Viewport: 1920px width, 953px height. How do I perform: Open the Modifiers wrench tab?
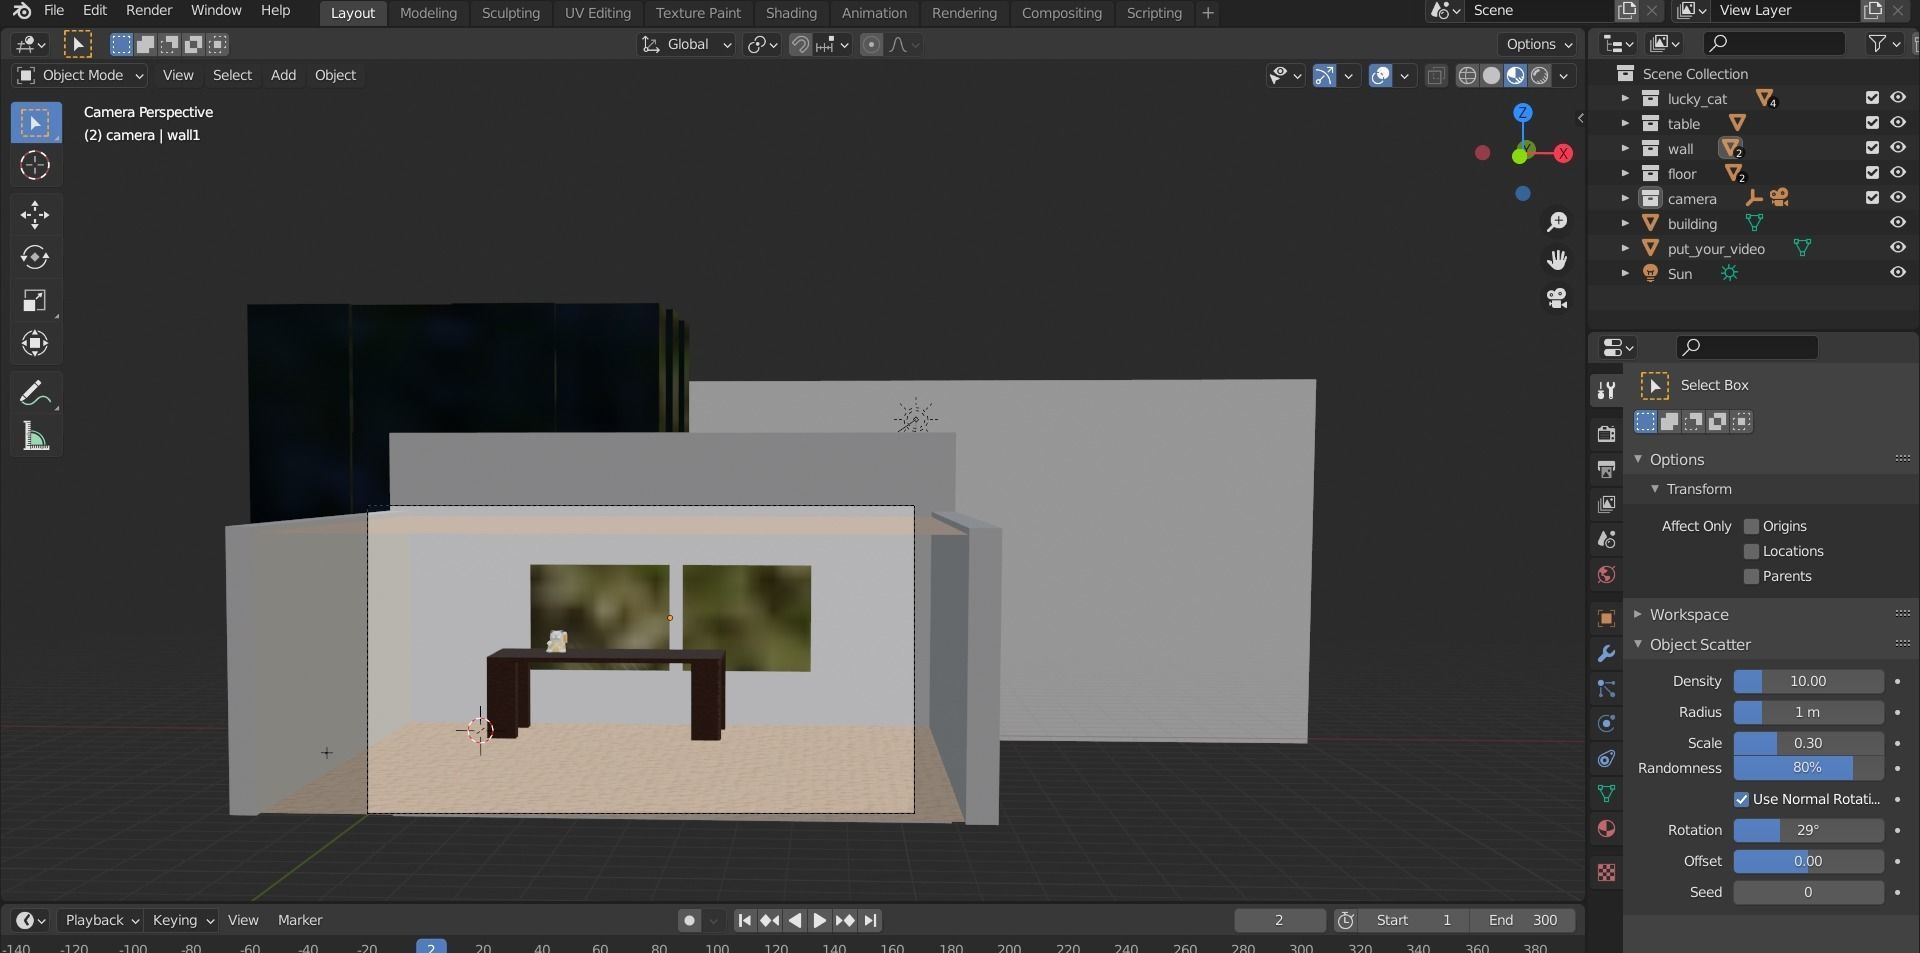coord(1606,653)
